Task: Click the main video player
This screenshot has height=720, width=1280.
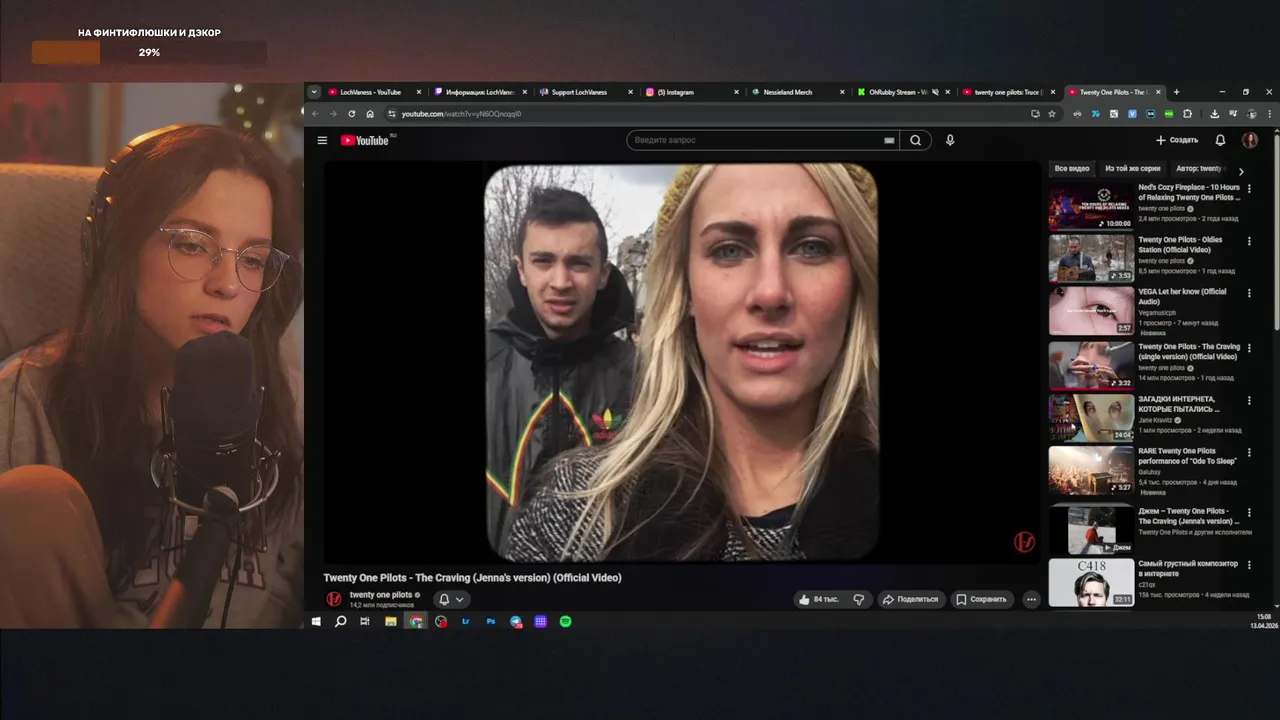Action: tap(682, 362)
